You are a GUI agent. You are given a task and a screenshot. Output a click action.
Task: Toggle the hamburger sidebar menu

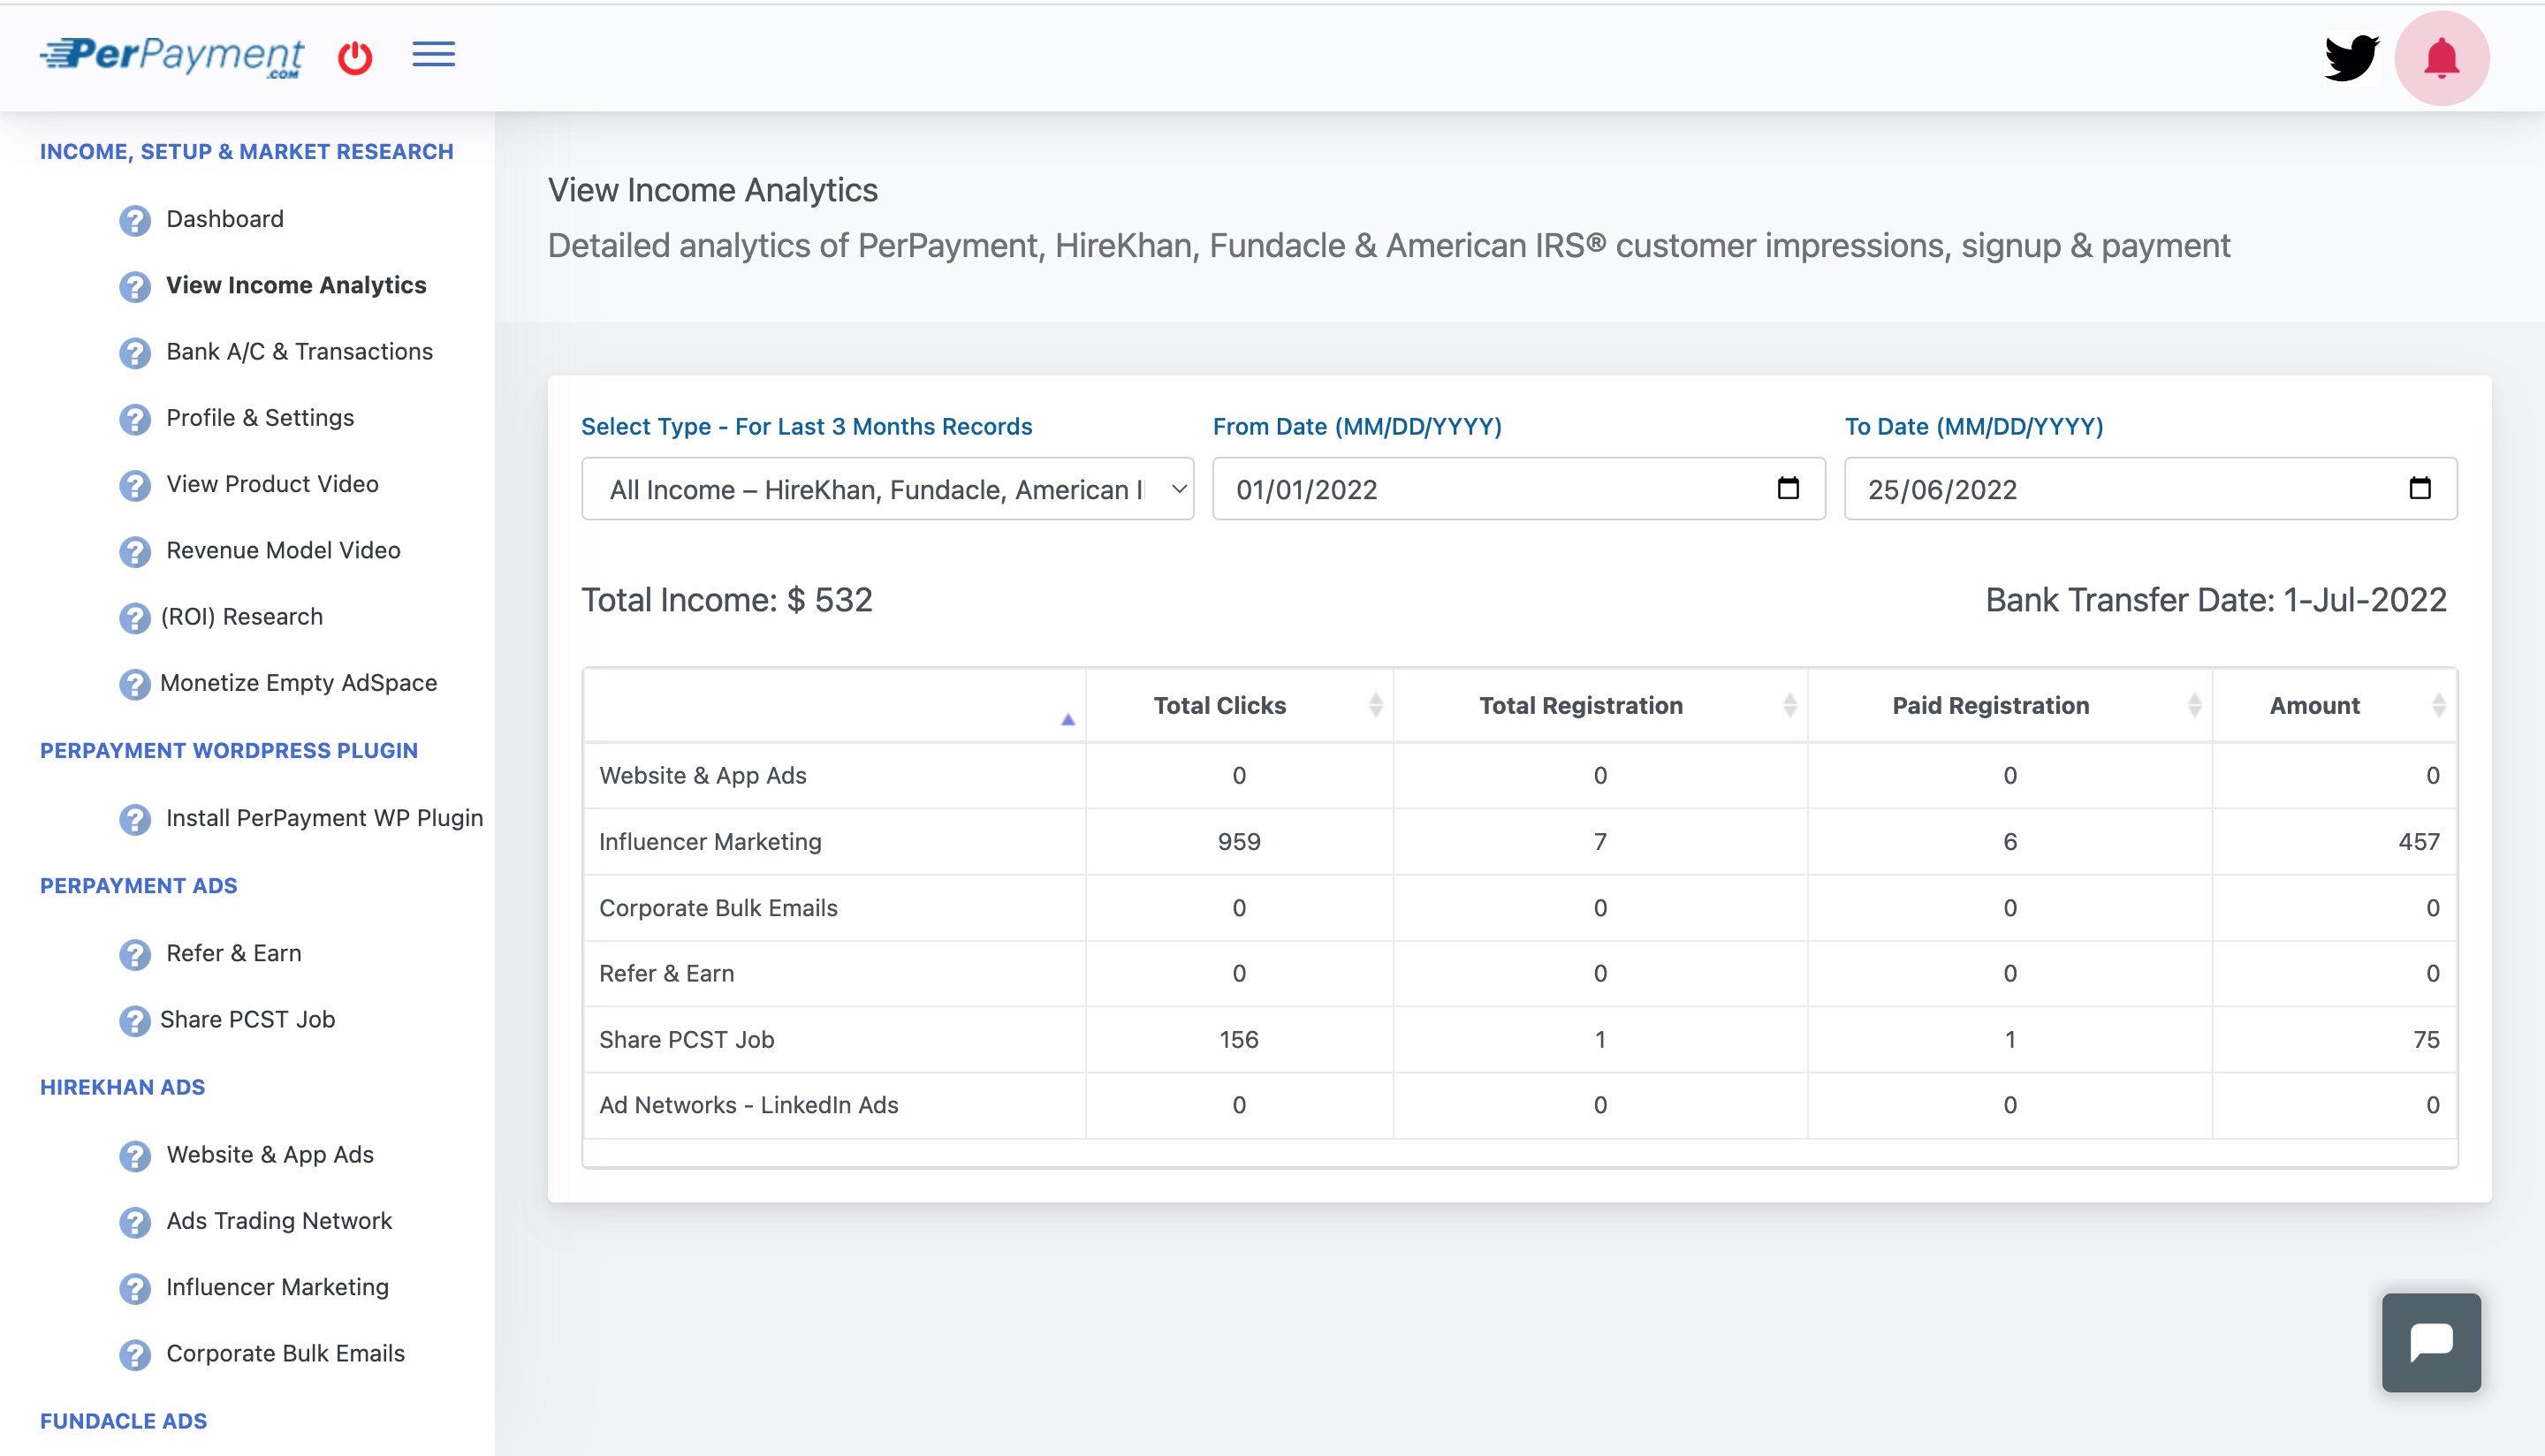(x=434, y=54)
